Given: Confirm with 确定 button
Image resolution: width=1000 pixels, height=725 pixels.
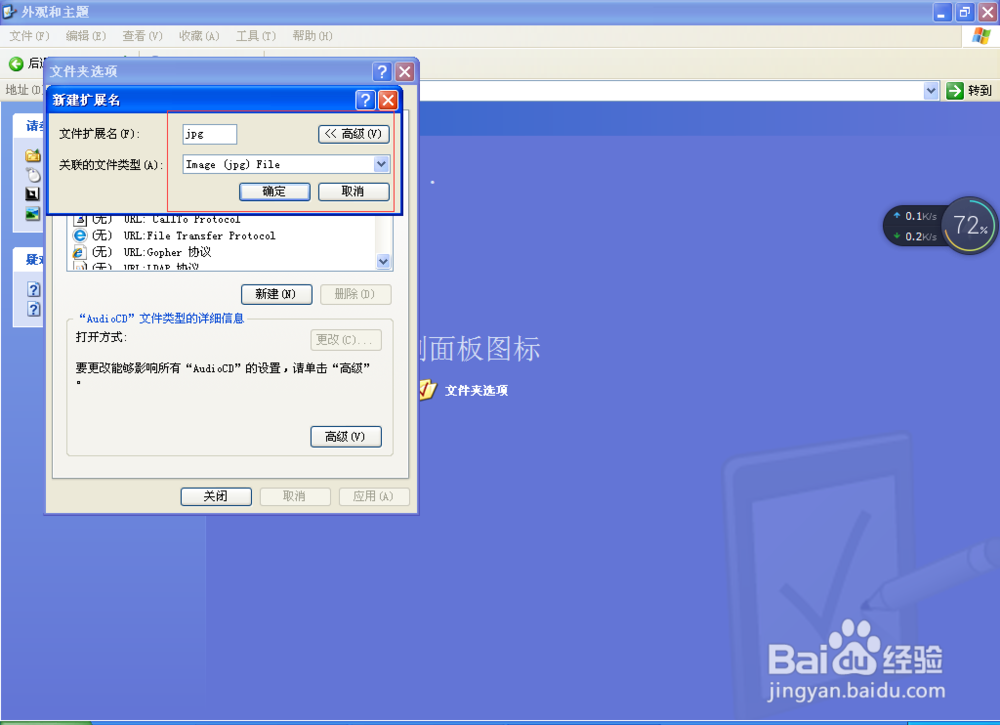Looking at the screenshot, I should point(274,191).
